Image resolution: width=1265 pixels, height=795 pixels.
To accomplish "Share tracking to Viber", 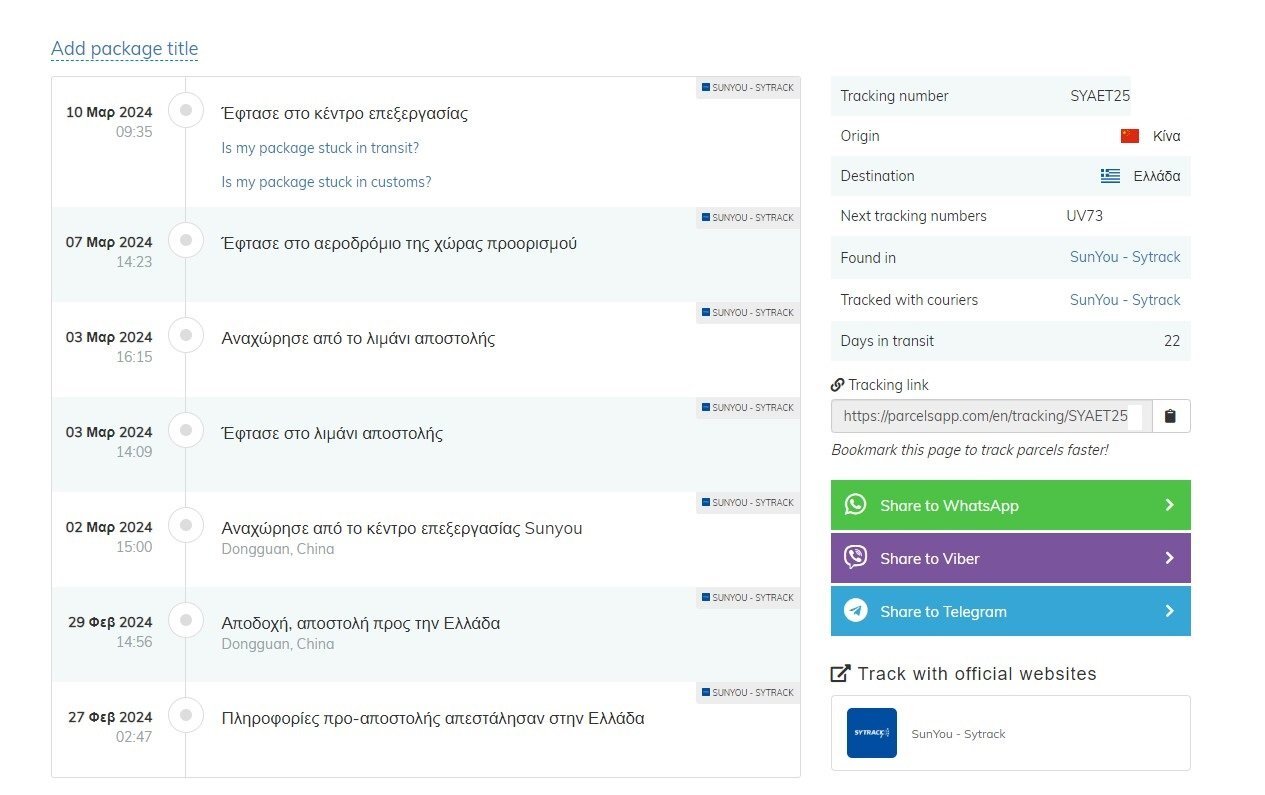I will [1010, 558].
